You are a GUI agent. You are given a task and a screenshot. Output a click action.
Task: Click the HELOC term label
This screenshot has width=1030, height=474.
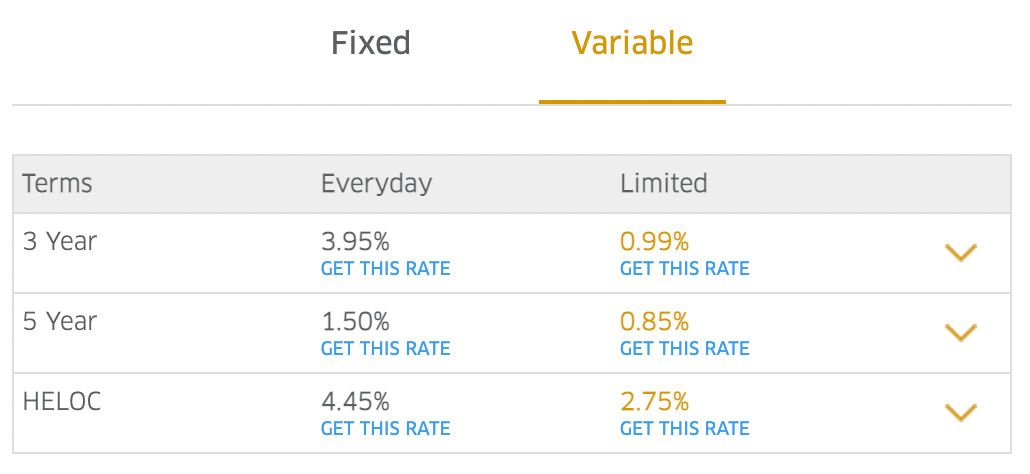pyautogui.click(x=62, y=401)
